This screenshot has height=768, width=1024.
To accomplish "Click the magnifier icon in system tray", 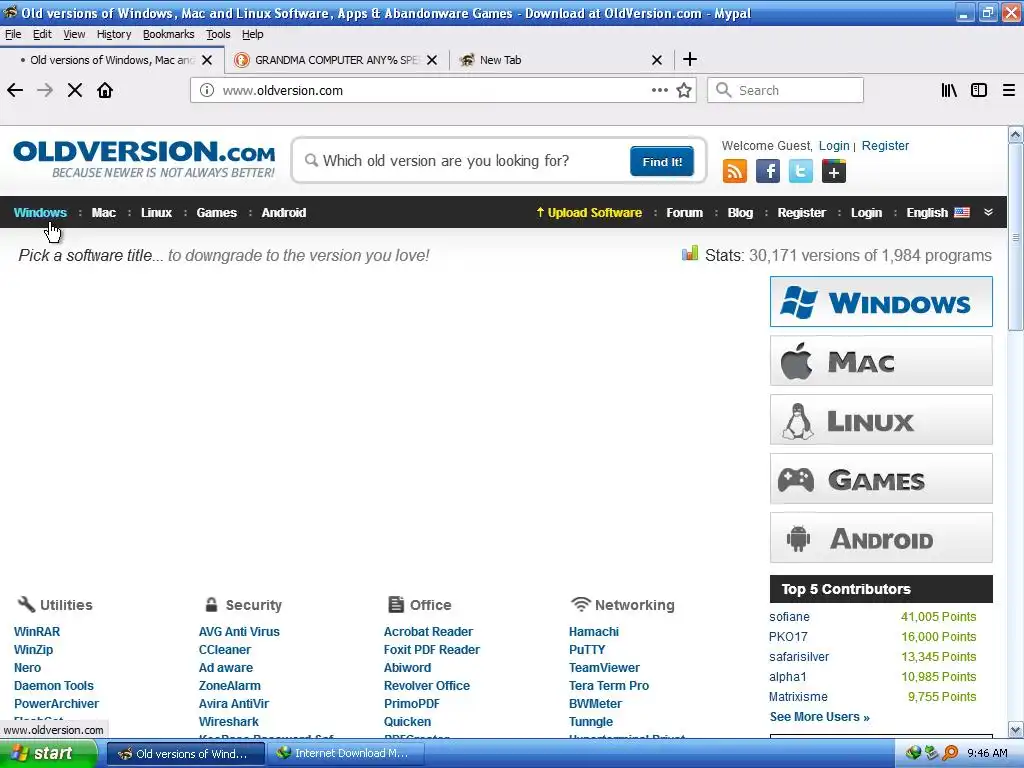I will tap(950, 753).
